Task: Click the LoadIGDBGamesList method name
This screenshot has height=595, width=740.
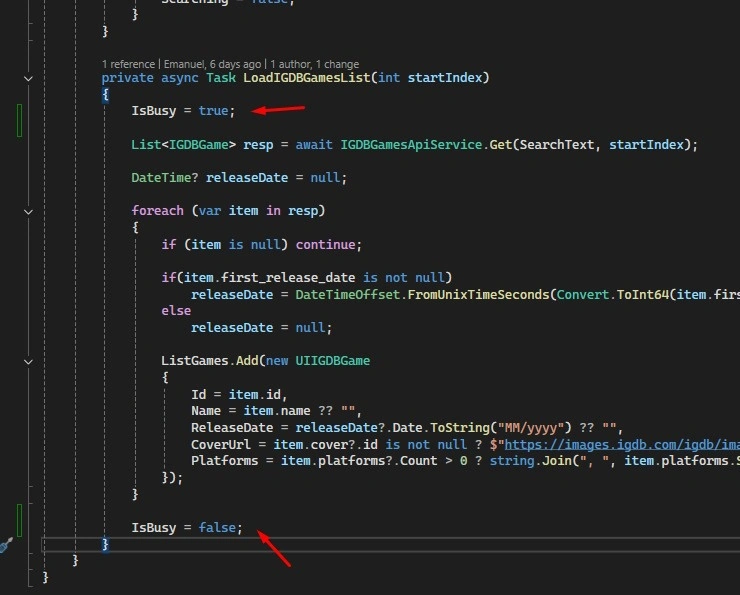Action: pos(307,77)
